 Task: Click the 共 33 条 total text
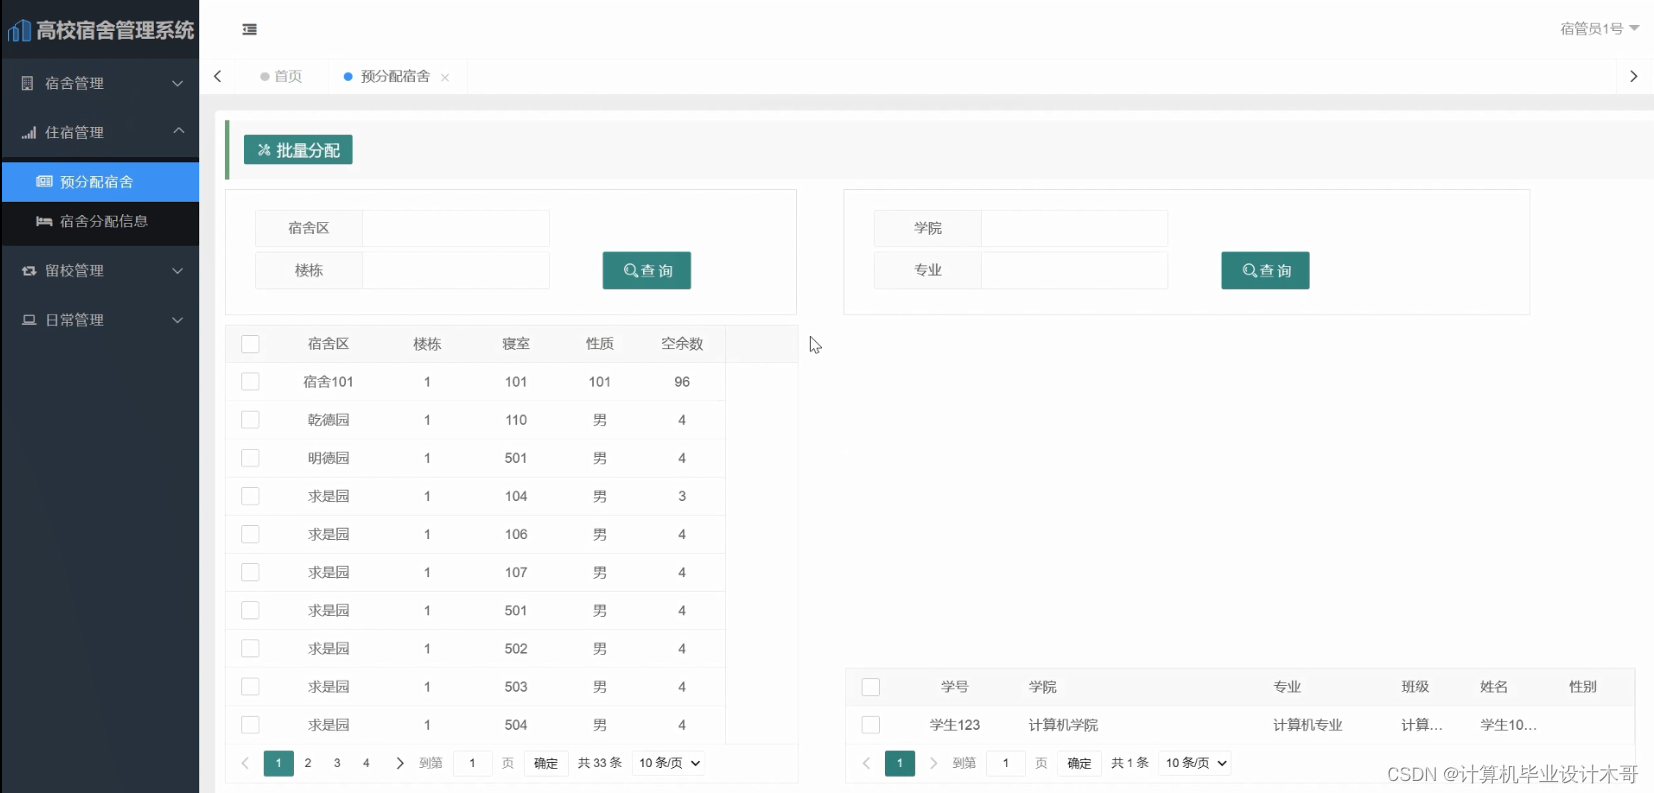pyautogui.click(x=599, y=763)
